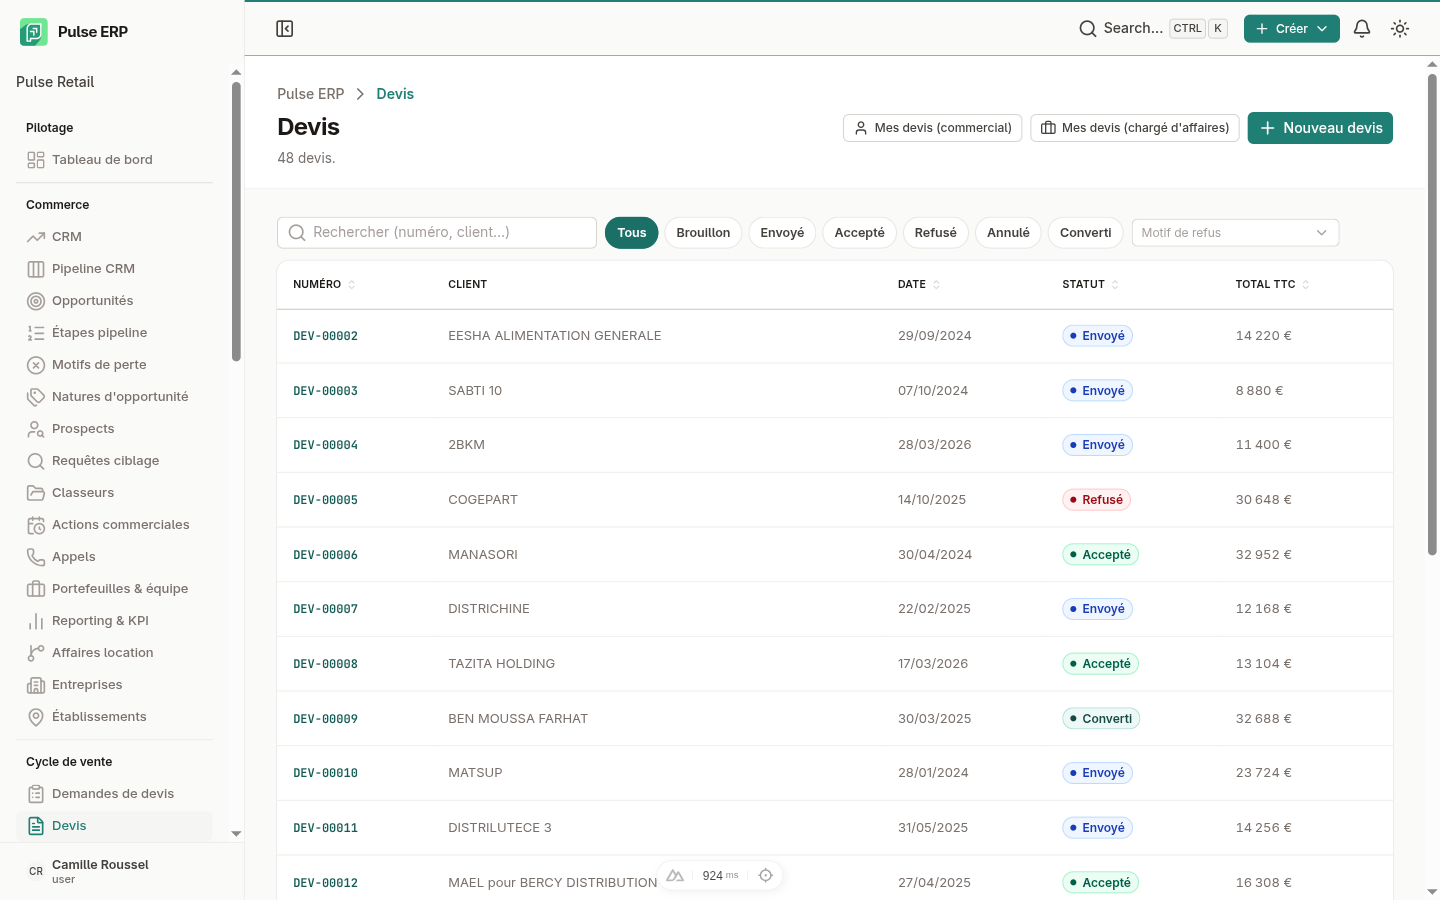Click the Refusé status badge for COGEPART
1440x900 pixels.
pyautogui.click(x=1096, y=500)
